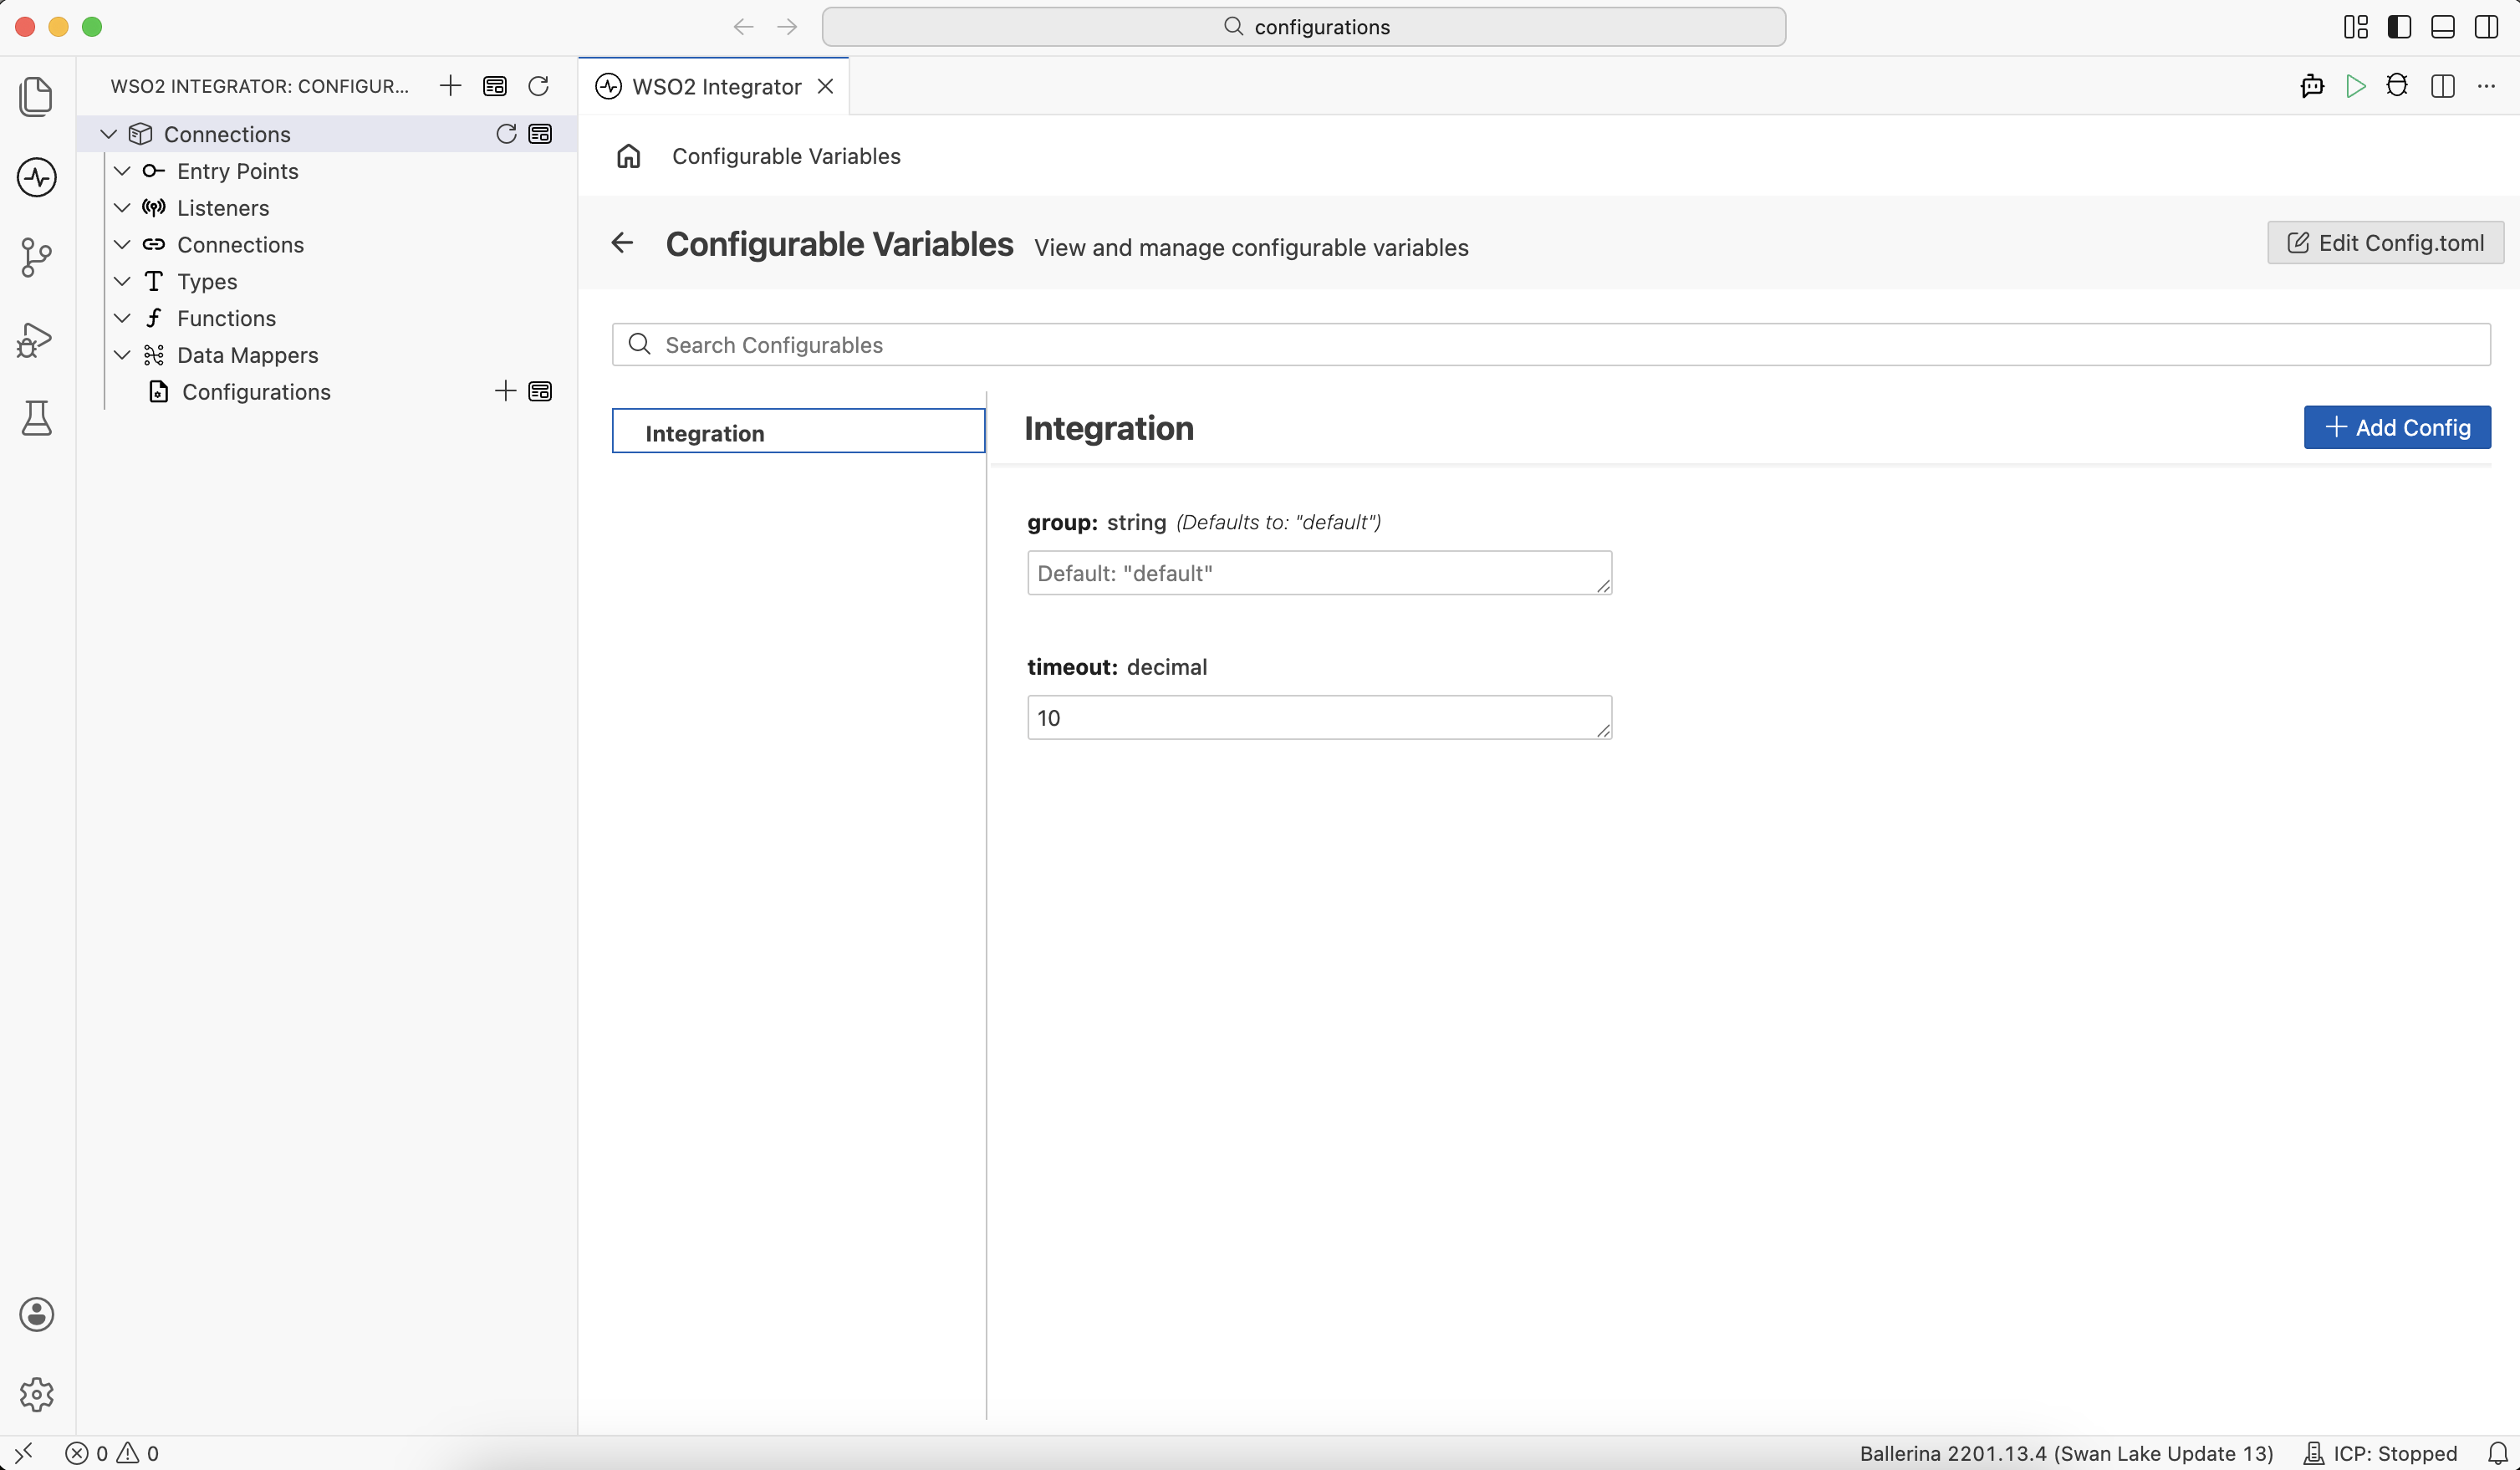
Task: Toggle primary side bar visibility
Action: pyautogui.click(x=2399, y=27)
